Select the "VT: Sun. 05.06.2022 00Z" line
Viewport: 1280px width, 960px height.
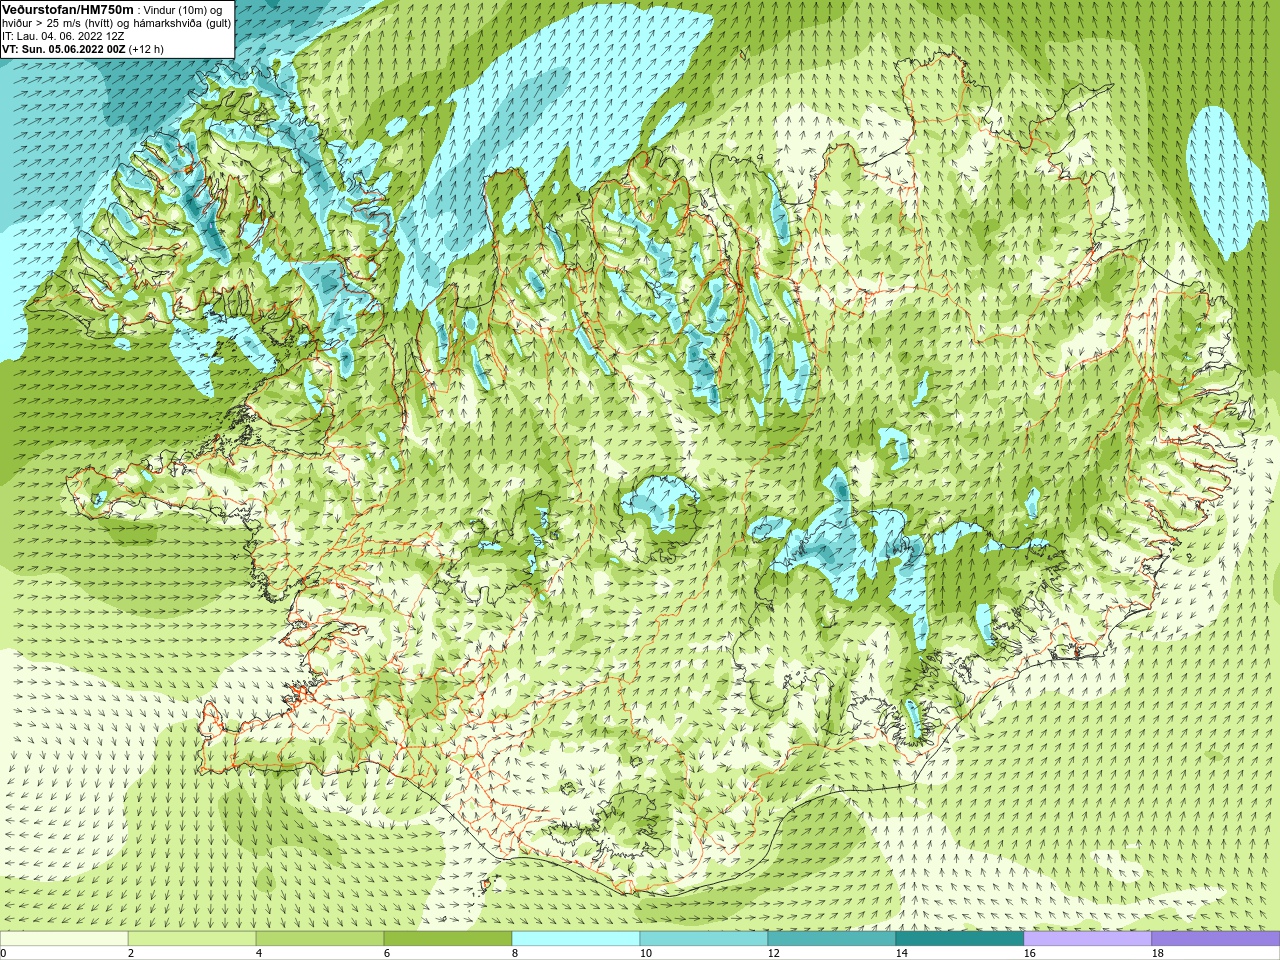coord(63,49)
